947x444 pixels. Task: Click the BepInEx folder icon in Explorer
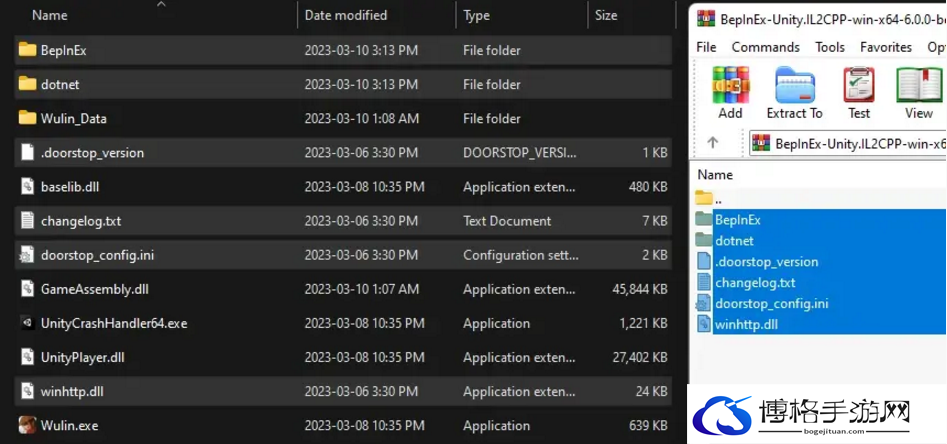[27, 50]
